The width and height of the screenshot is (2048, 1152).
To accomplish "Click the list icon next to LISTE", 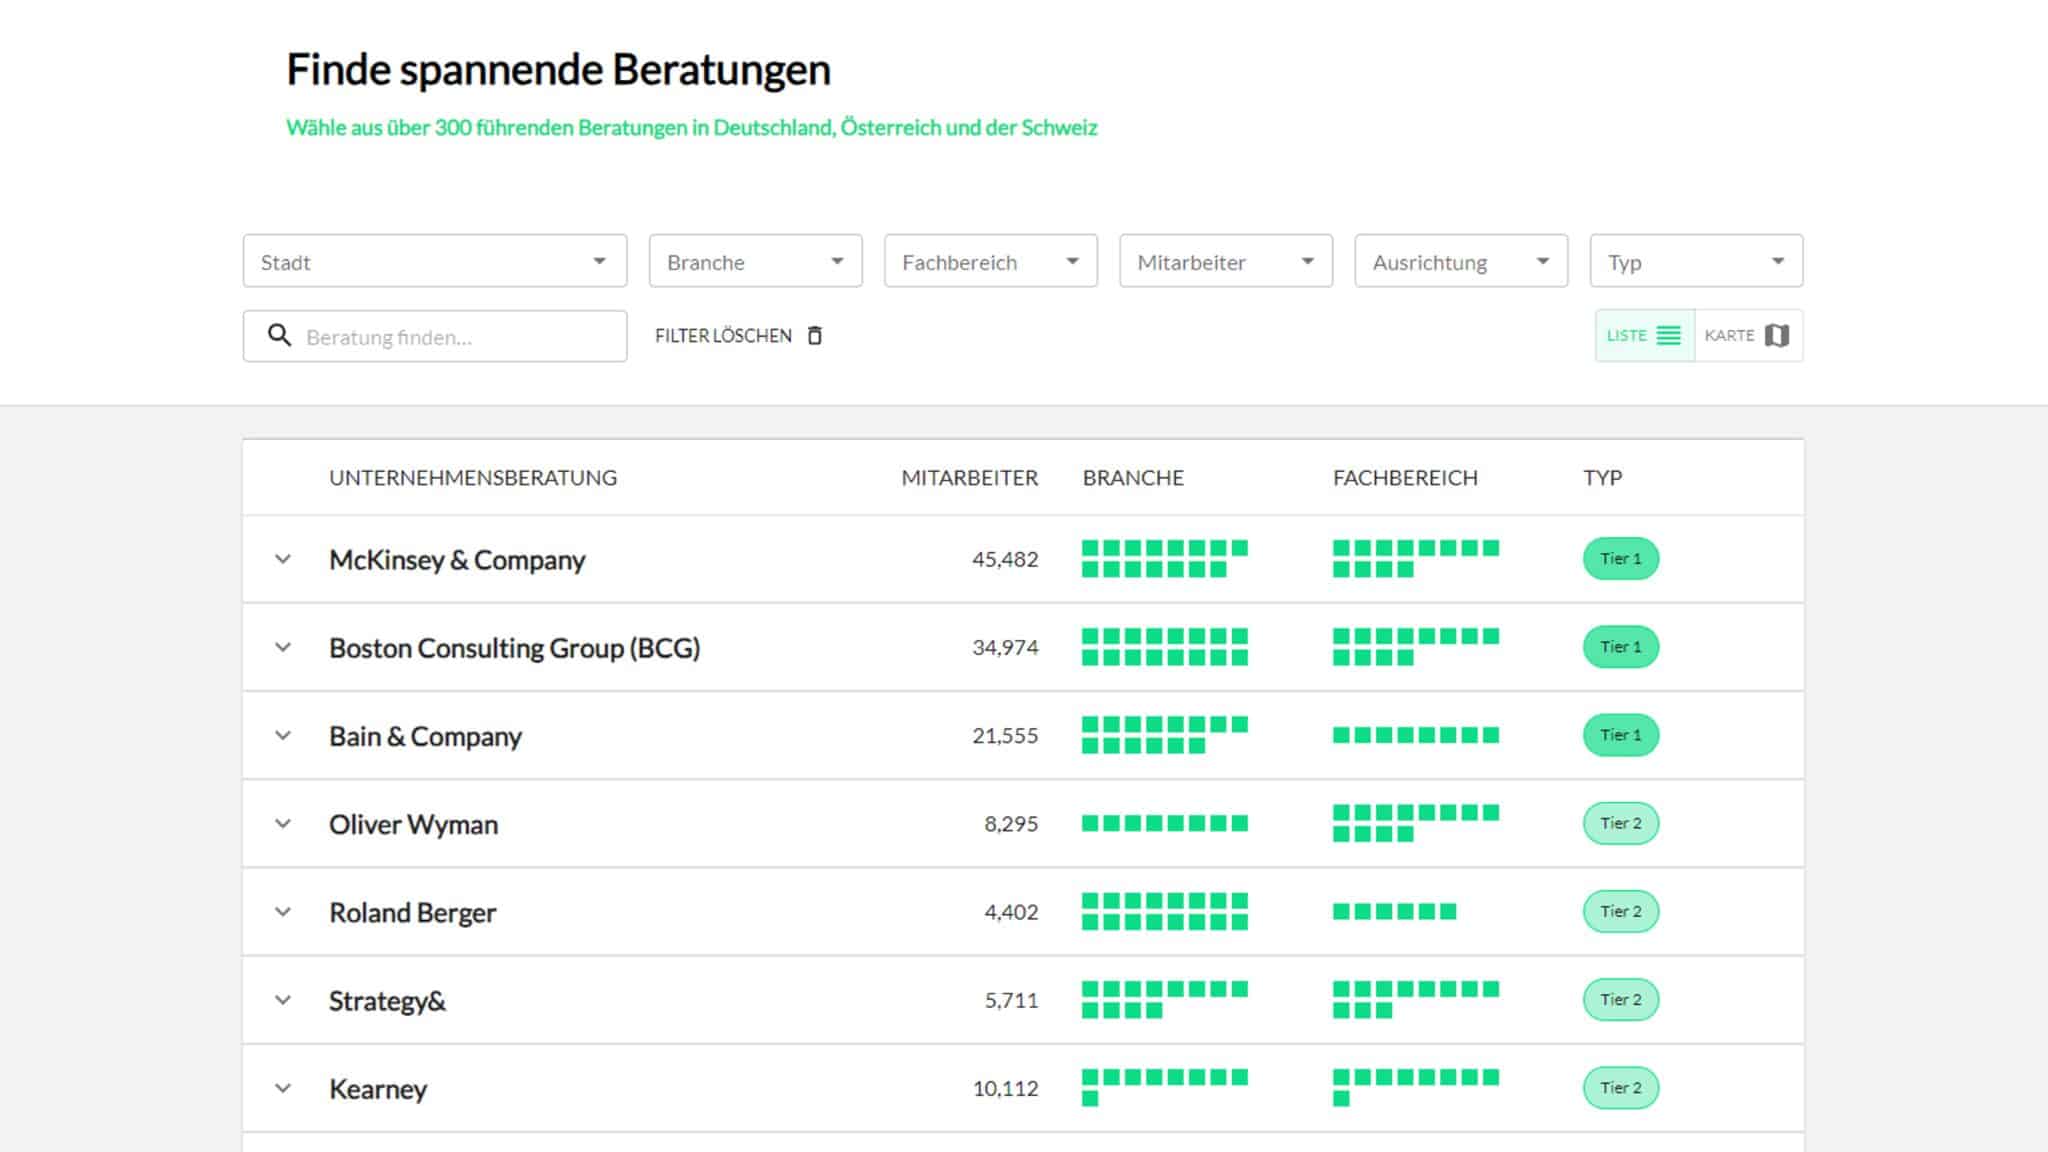I will (x=1668, y=336).
